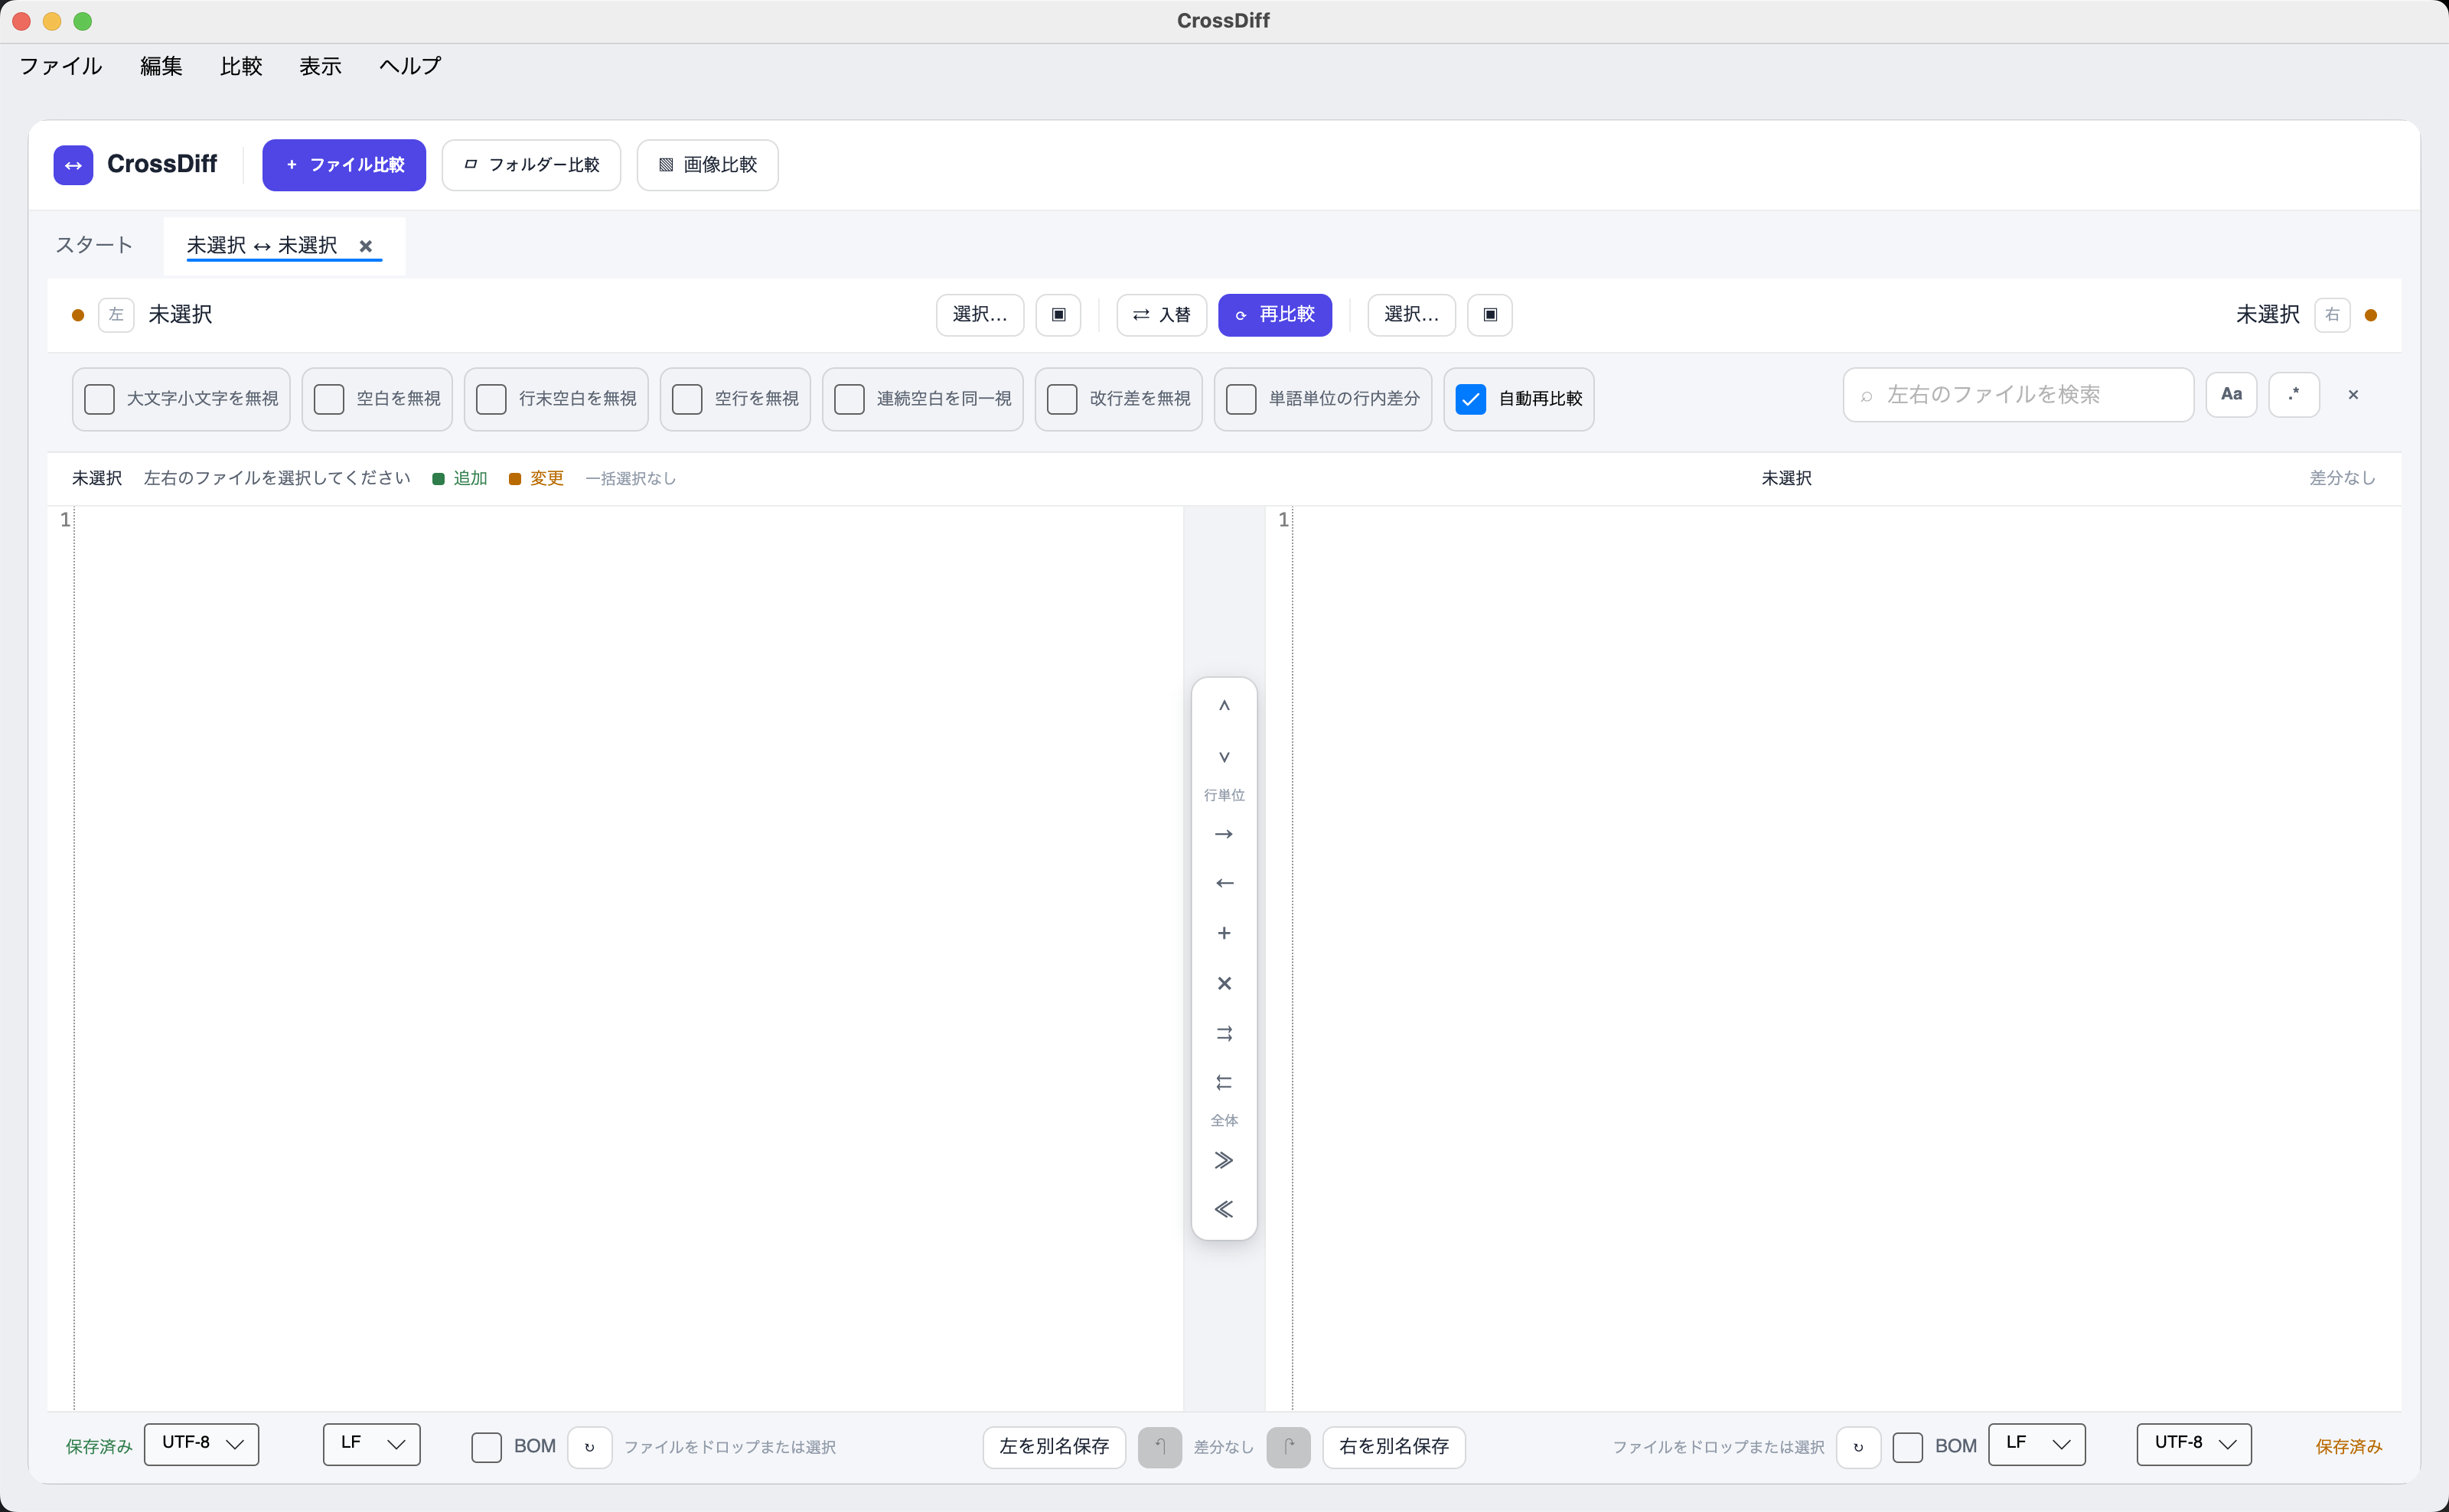Click the right pane square icon button
This screenshot has height=1512, width=2449.
click(1490, 315)
